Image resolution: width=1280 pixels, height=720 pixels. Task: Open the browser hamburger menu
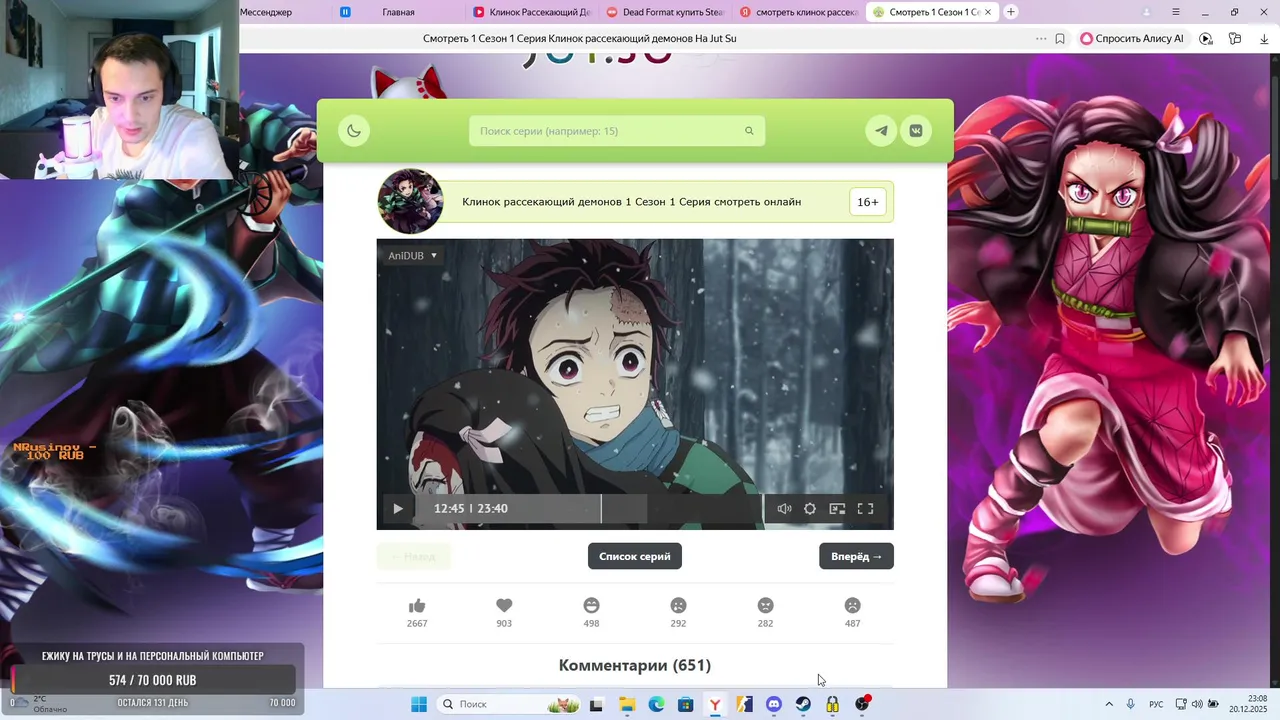1176,12
